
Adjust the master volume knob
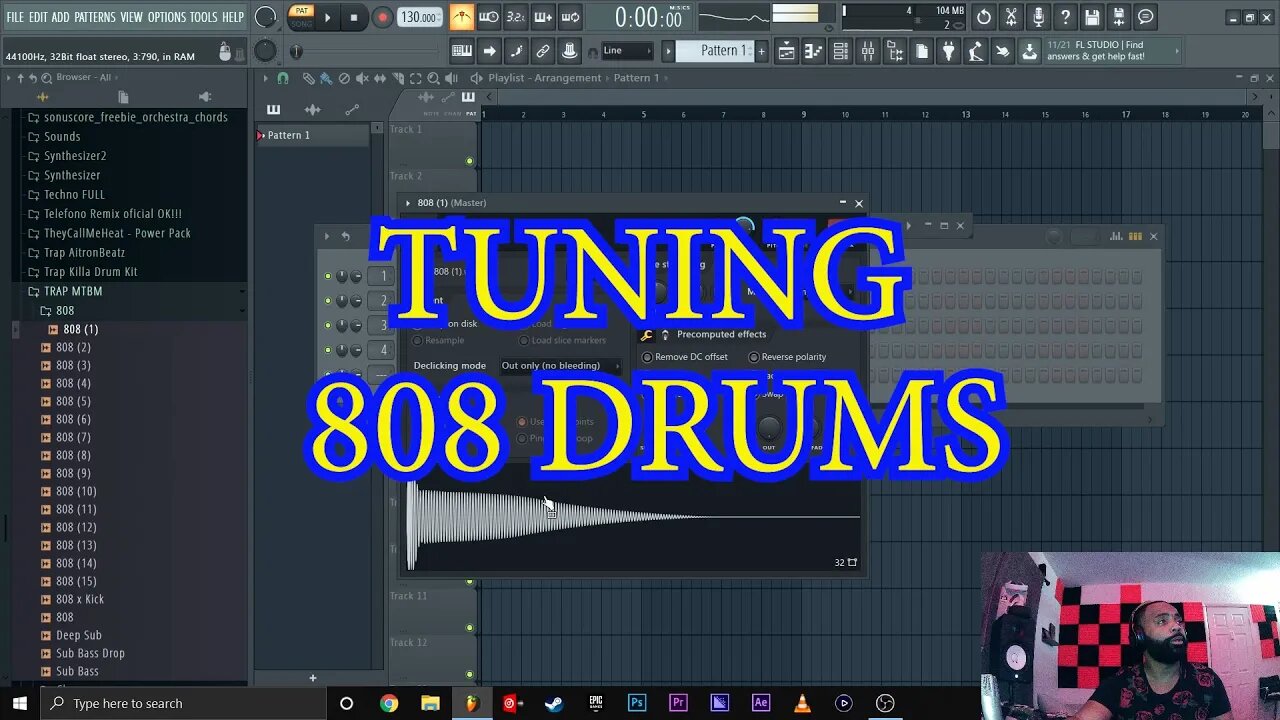click(x=265, y=17)
